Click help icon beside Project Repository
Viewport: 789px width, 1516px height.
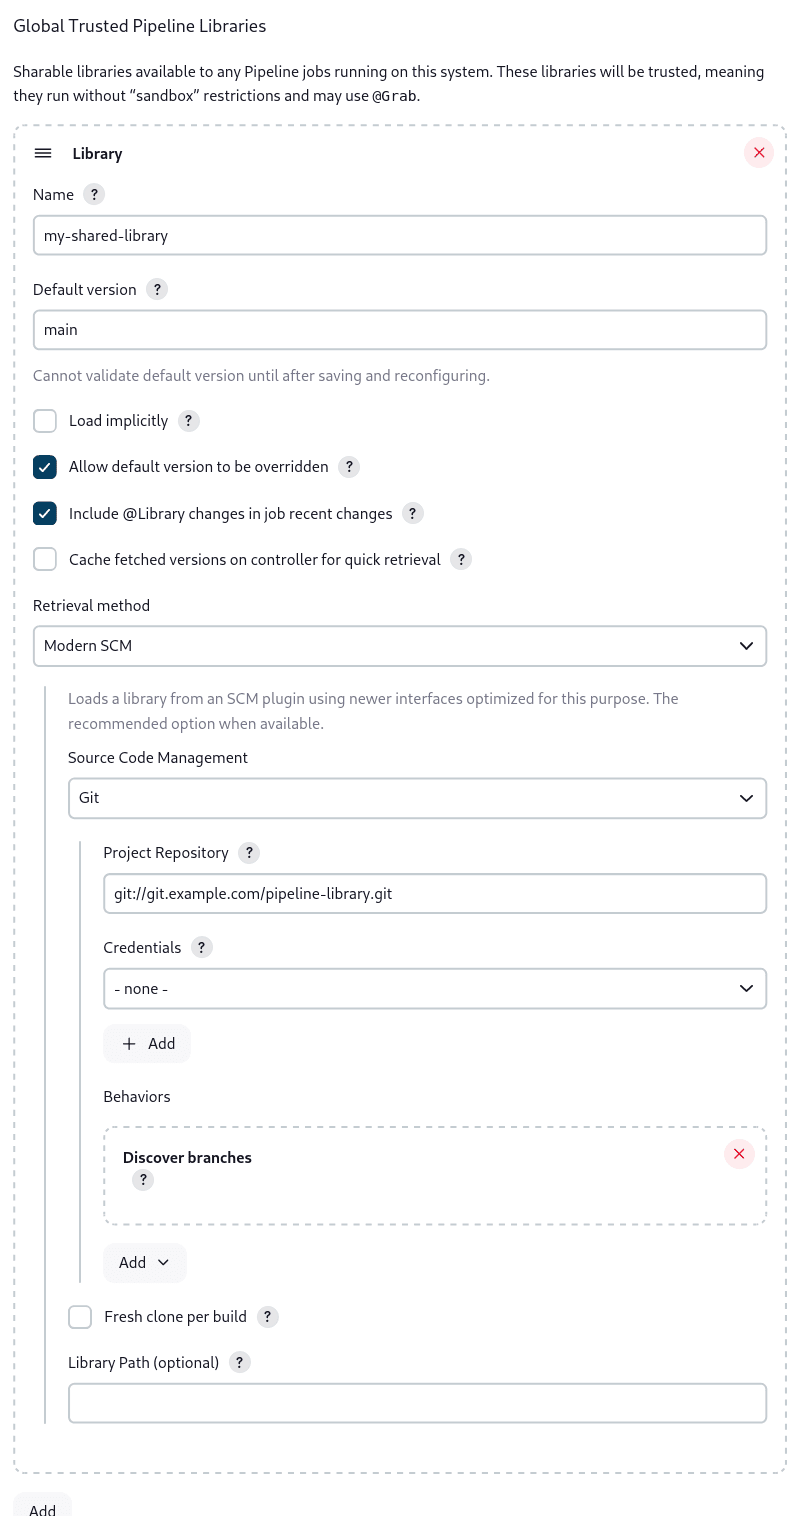coord(250,853)
